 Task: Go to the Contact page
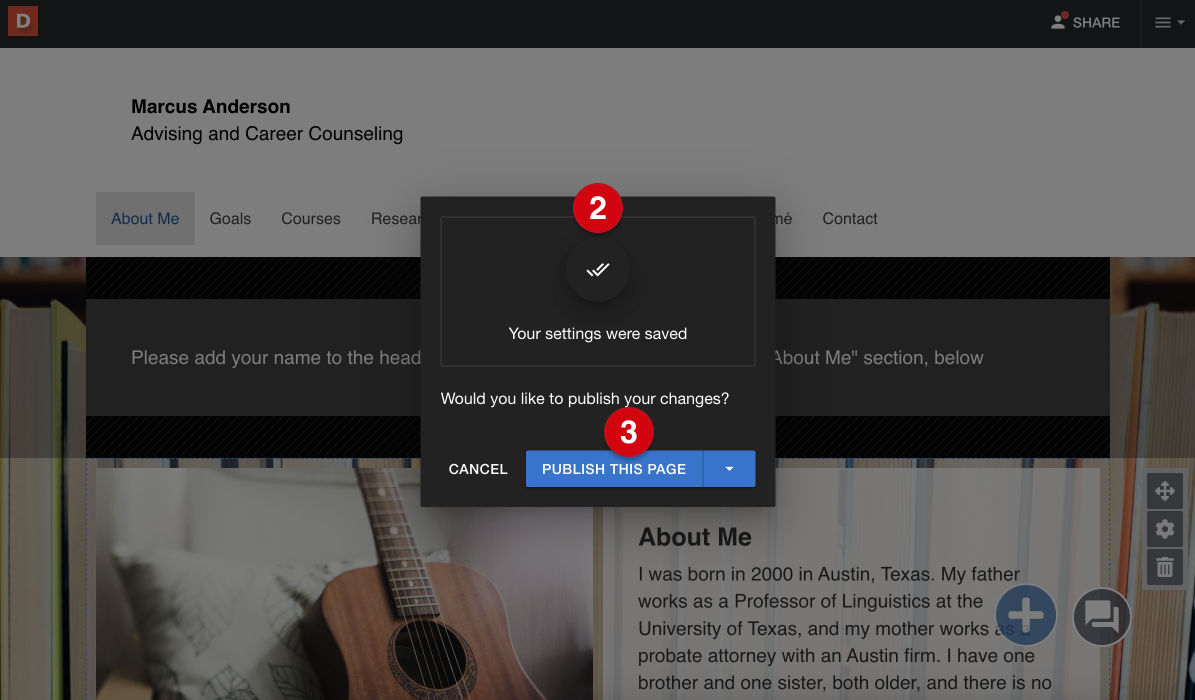849,218
